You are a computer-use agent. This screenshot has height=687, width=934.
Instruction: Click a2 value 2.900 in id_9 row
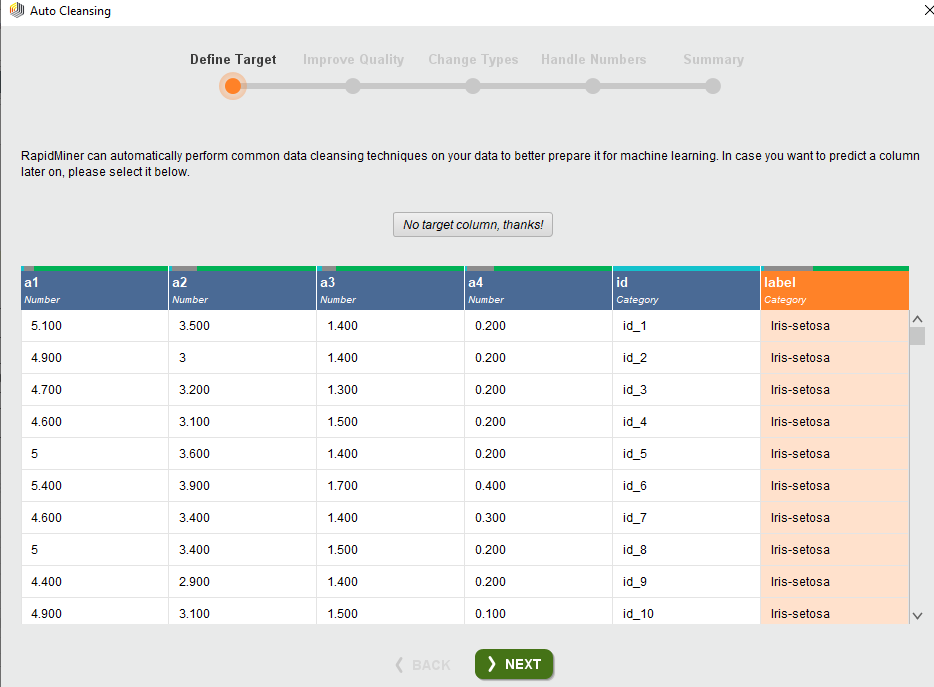pyautogui.click(x=242, y=582)
